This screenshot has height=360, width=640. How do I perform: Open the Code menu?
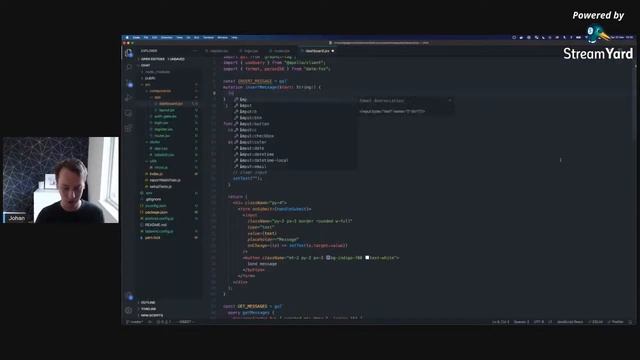[x=136, y=38]
